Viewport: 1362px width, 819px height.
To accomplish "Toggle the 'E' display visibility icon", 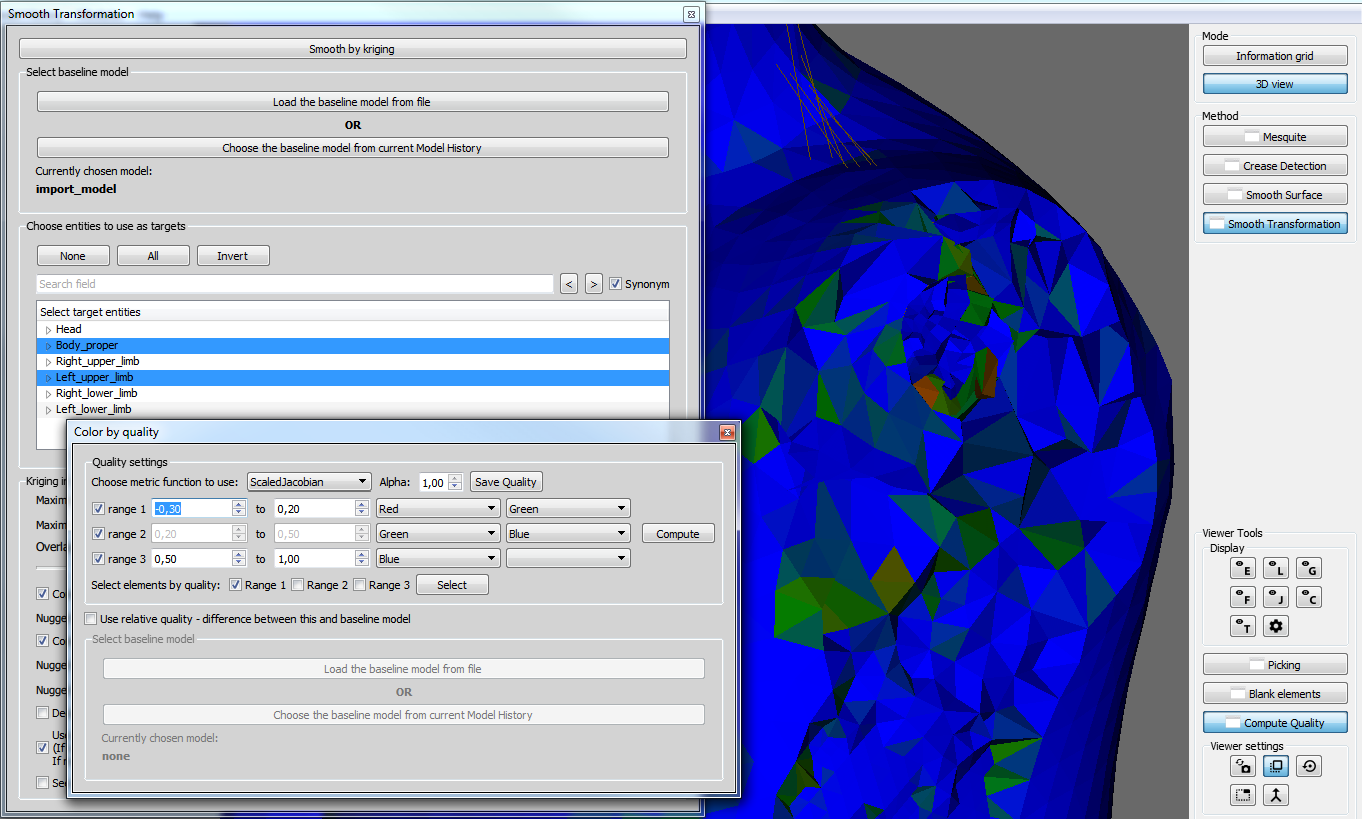I will click(1242, 569).
